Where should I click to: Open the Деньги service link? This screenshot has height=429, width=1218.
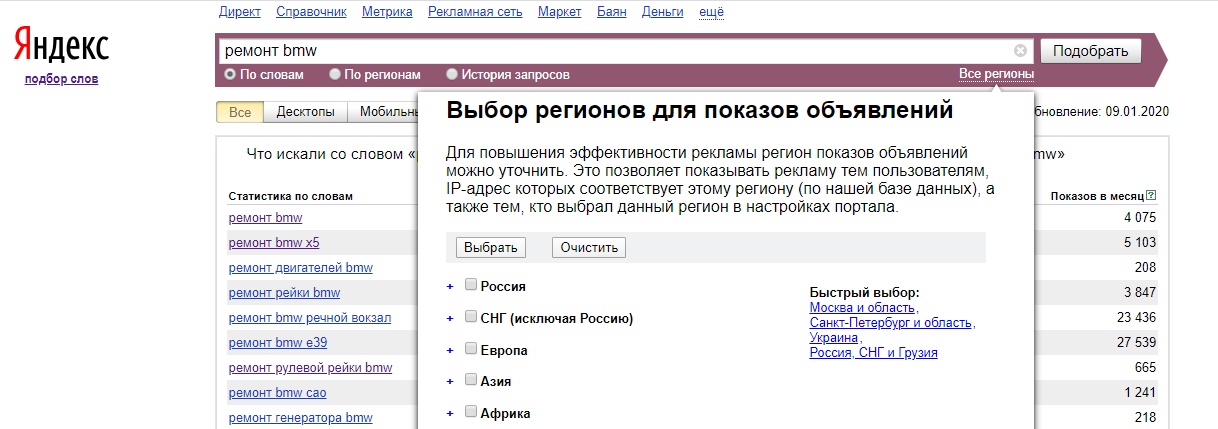coord(663,12)
